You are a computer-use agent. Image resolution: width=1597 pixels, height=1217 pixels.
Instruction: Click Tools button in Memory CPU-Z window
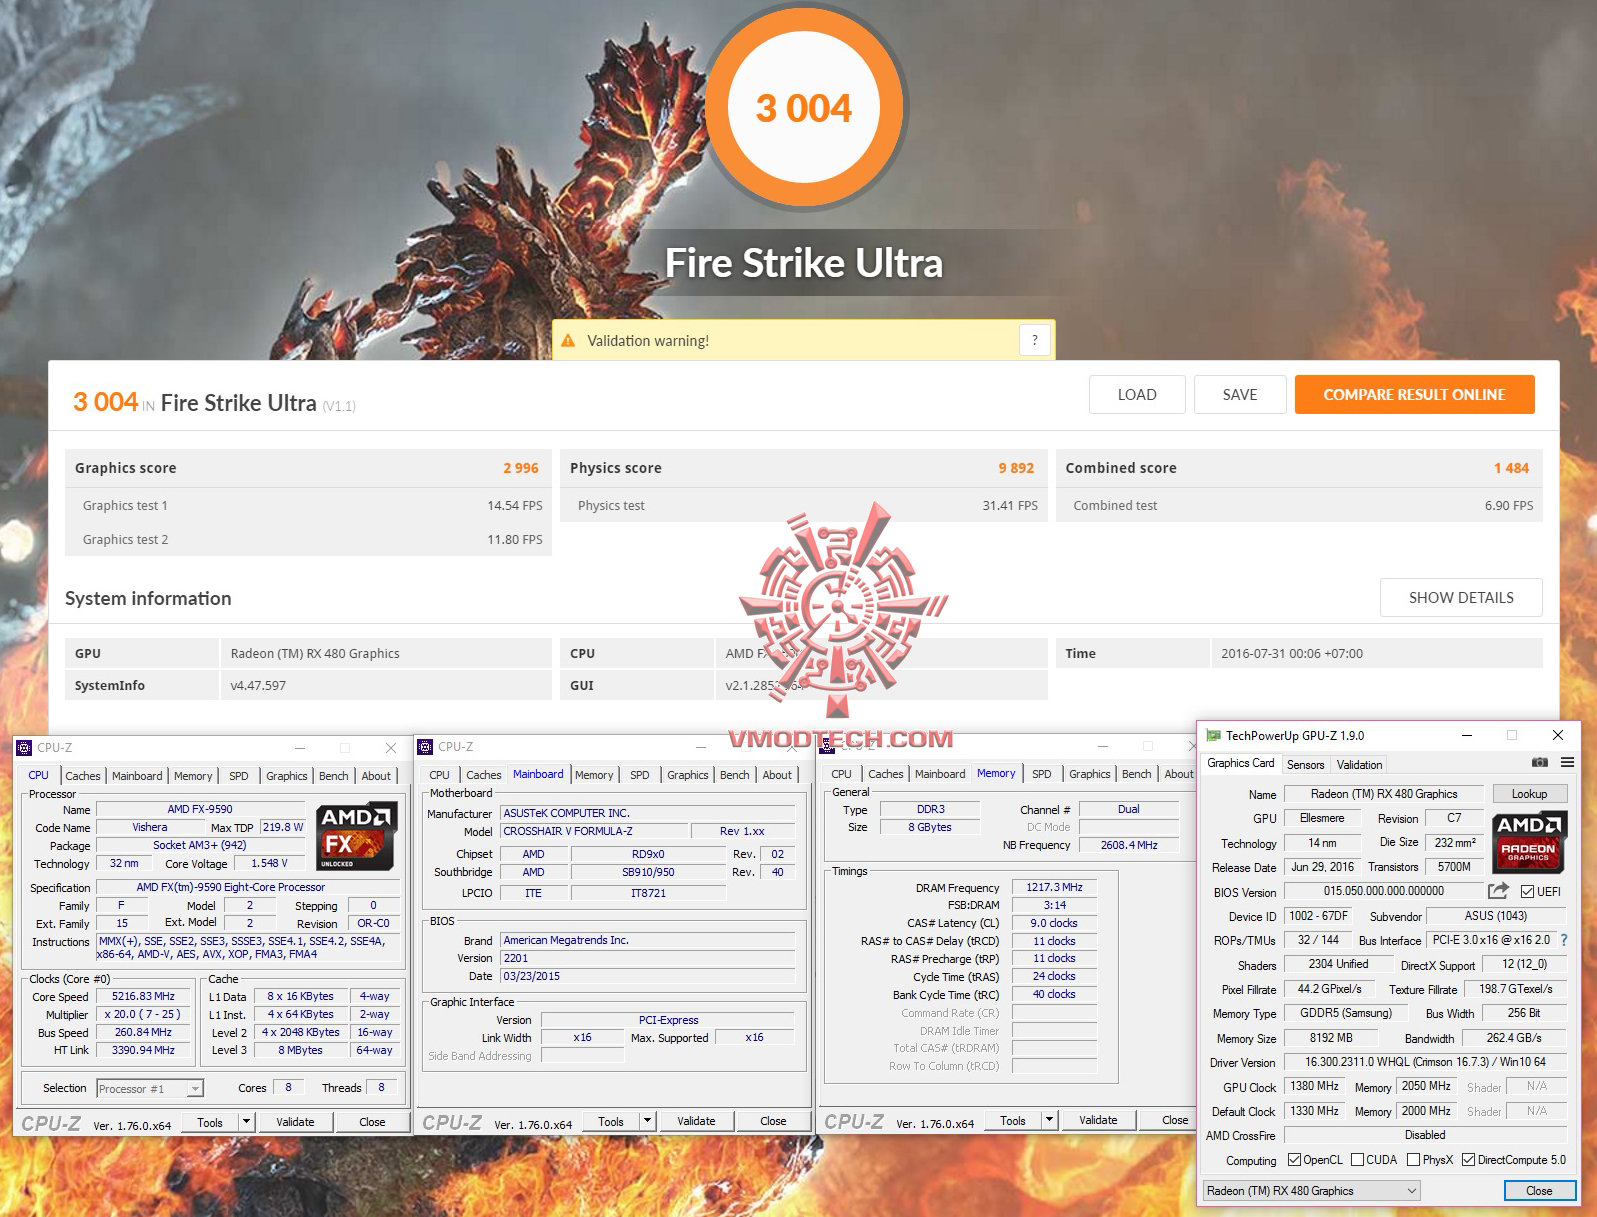[x=1013, y=1120]
